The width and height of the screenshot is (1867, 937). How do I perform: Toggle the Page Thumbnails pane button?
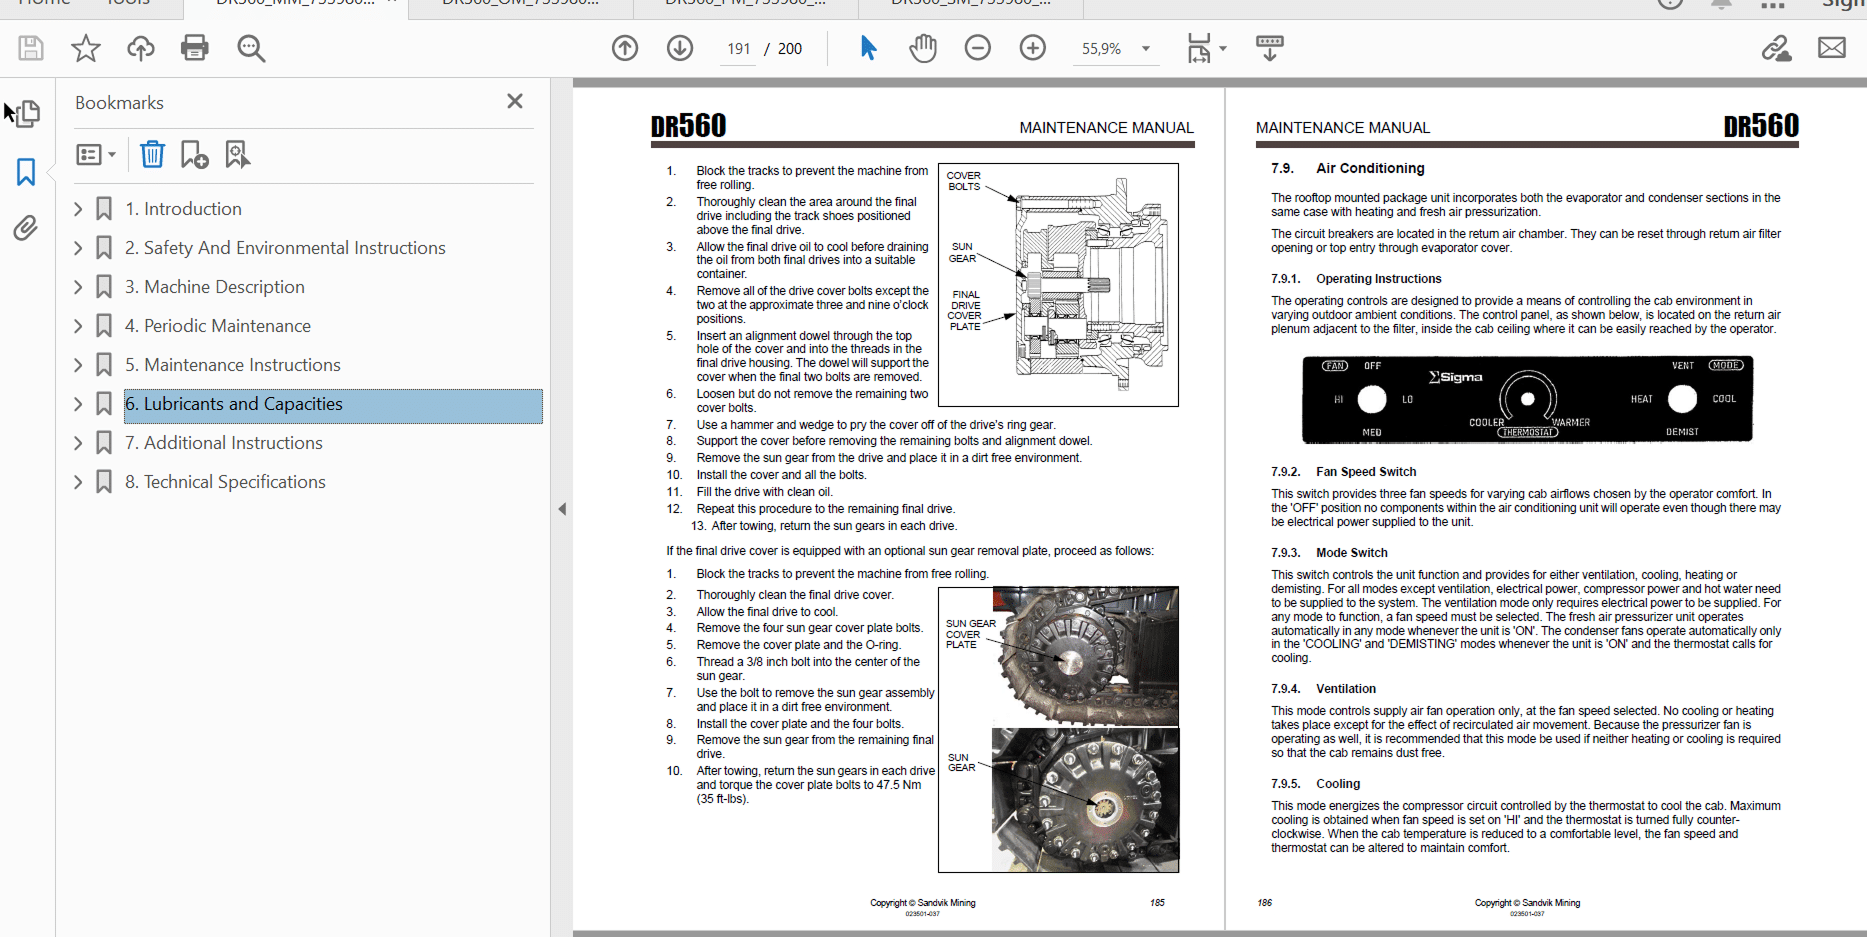coord(26,113)
